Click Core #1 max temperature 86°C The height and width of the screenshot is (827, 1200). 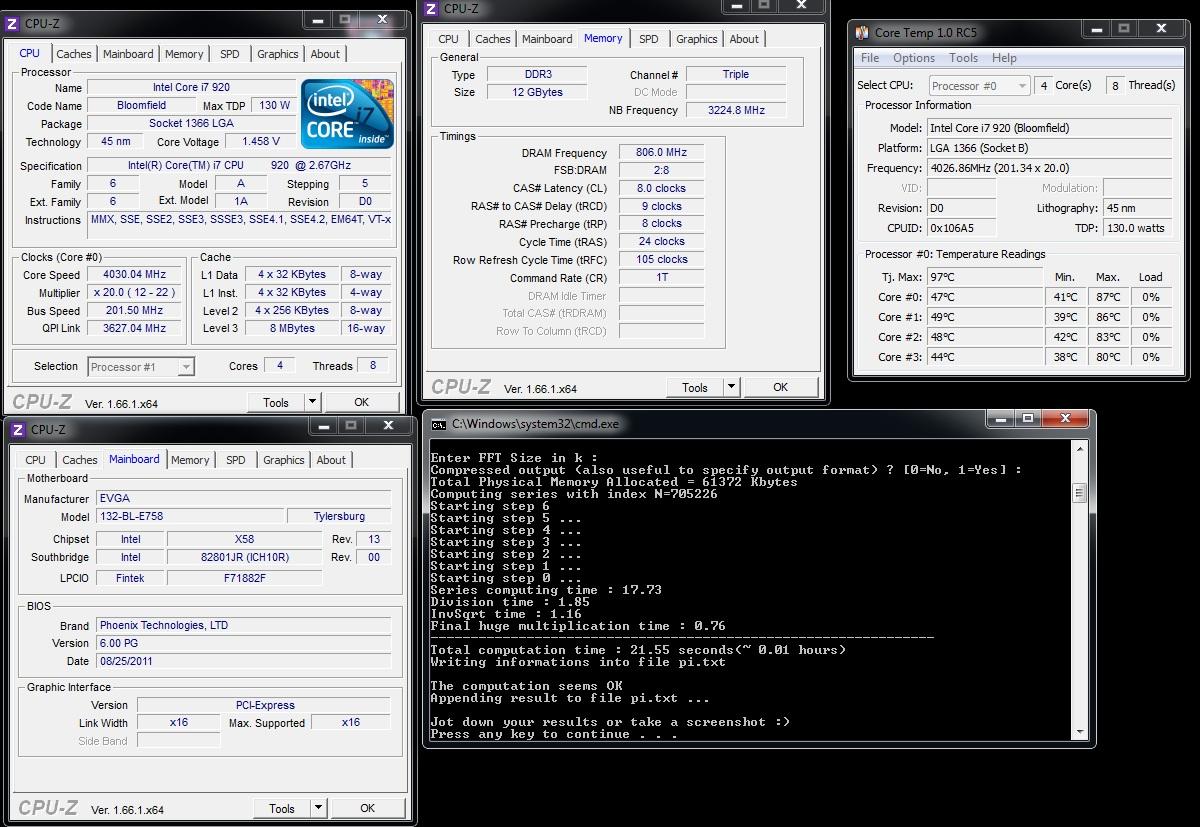(x=1107, y=317)
